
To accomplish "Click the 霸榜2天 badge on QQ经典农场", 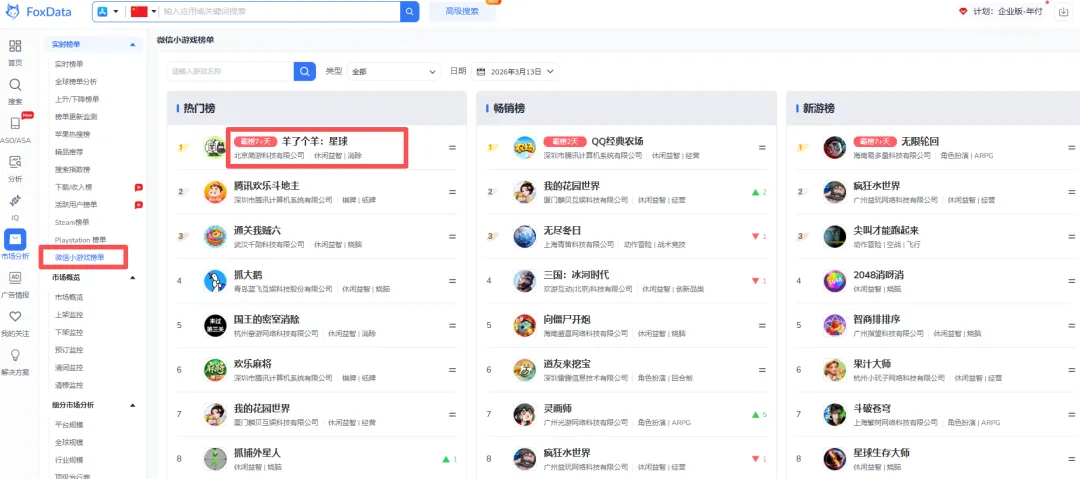I will [x=565, y=141].
